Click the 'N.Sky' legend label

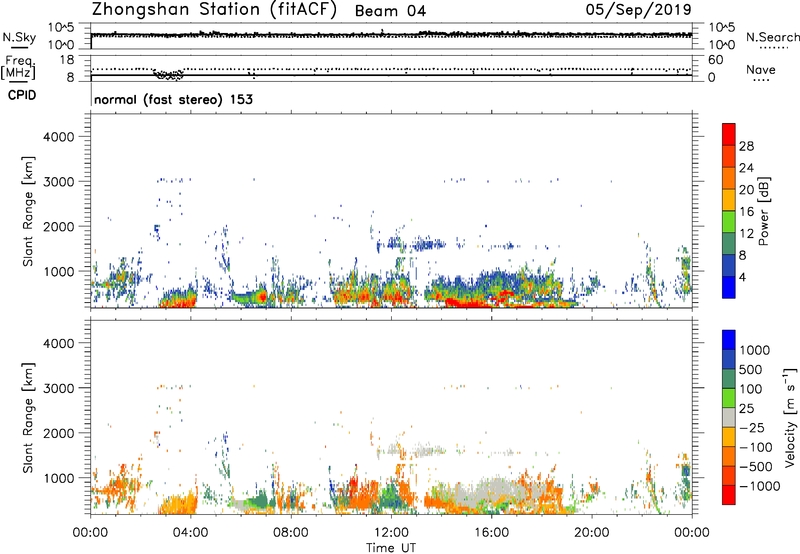[x=19, y=37]
